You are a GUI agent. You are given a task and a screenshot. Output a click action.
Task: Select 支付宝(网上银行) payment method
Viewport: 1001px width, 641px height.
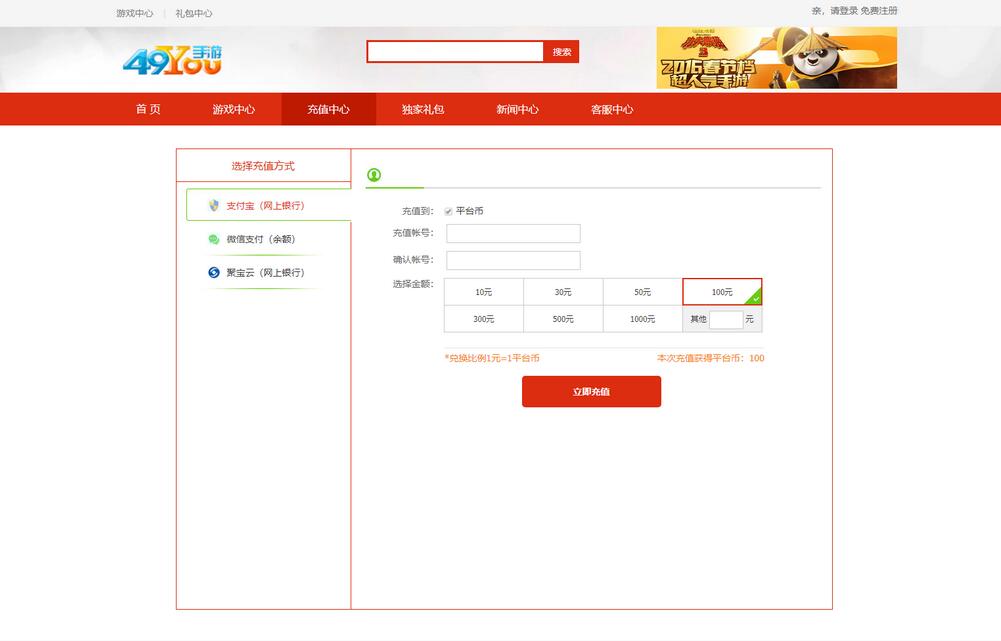[x=269, y=205]
